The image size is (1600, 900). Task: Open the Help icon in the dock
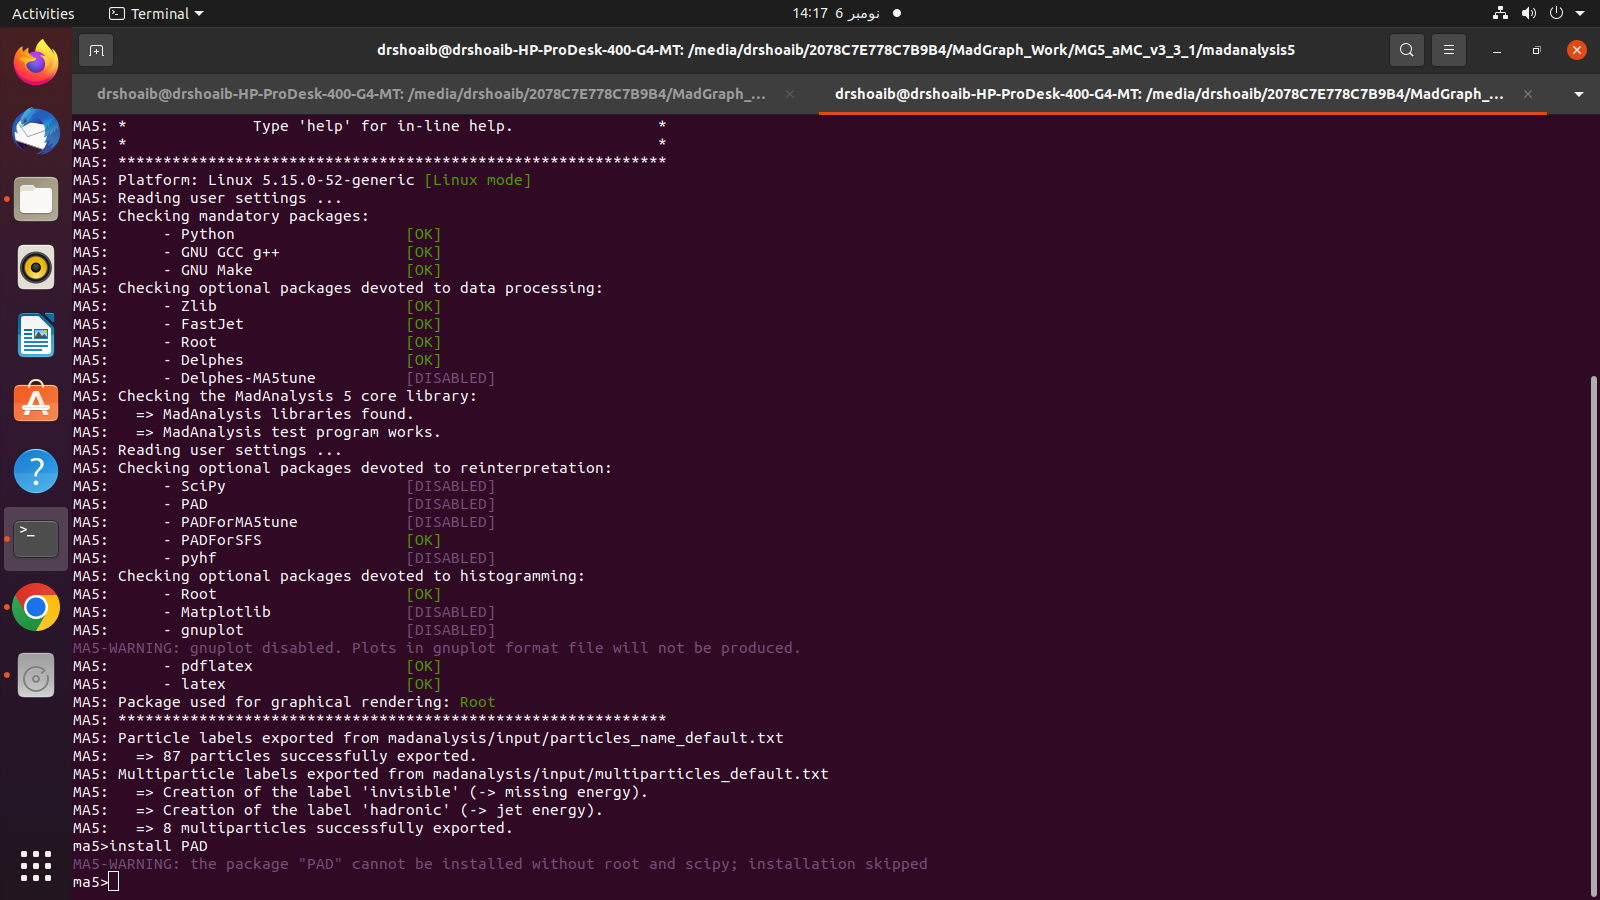[36, 471]
